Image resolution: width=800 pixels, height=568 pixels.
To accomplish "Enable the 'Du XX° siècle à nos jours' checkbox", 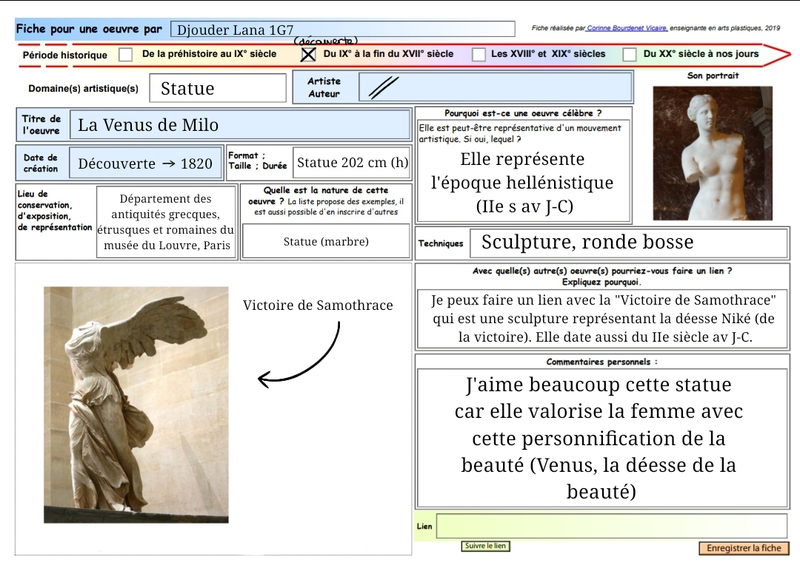I will pos(630,54).
